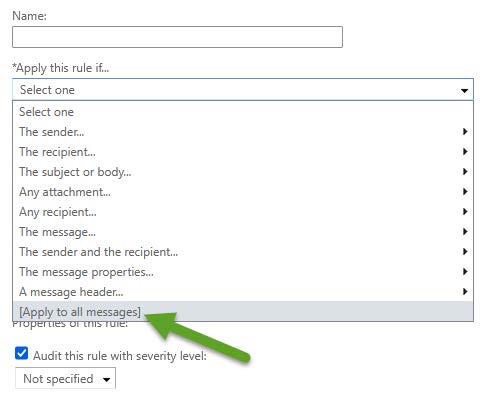
Task: Open the 'Not specified' severity dropdown
Action: tap(65, 378)
